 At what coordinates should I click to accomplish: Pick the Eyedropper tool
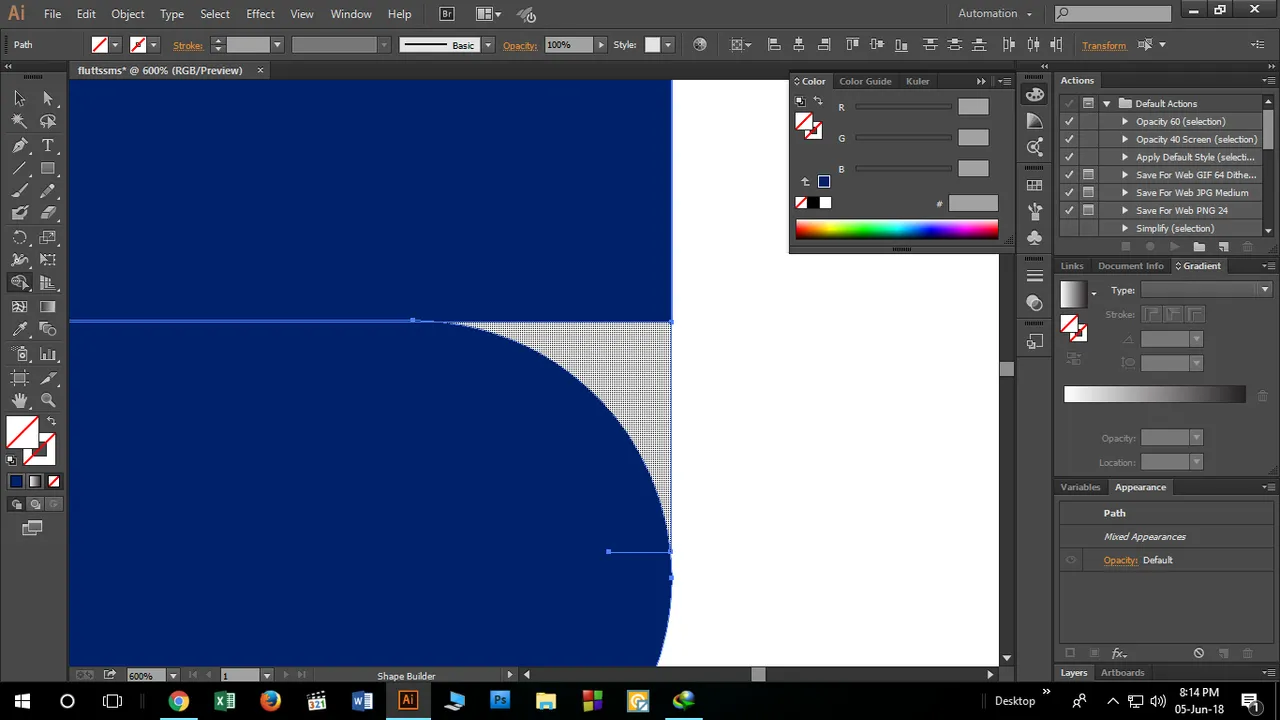point(19,330)
